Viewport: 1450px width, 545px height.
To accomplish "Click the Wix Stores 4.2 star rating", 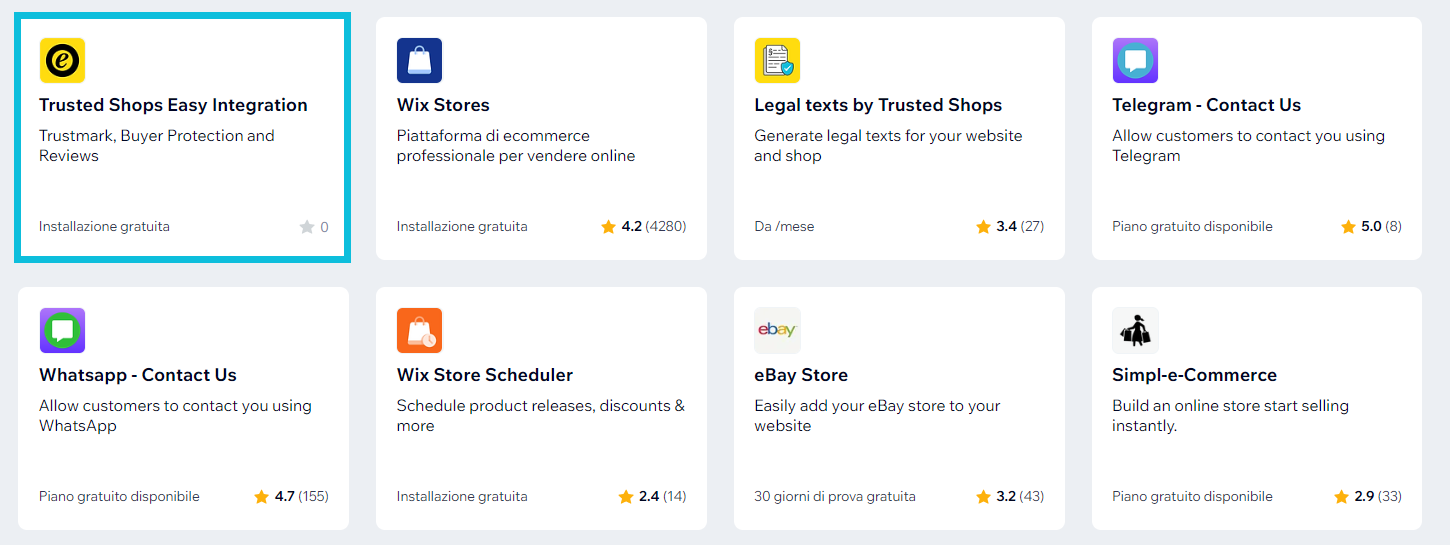I will pos(643,227).
